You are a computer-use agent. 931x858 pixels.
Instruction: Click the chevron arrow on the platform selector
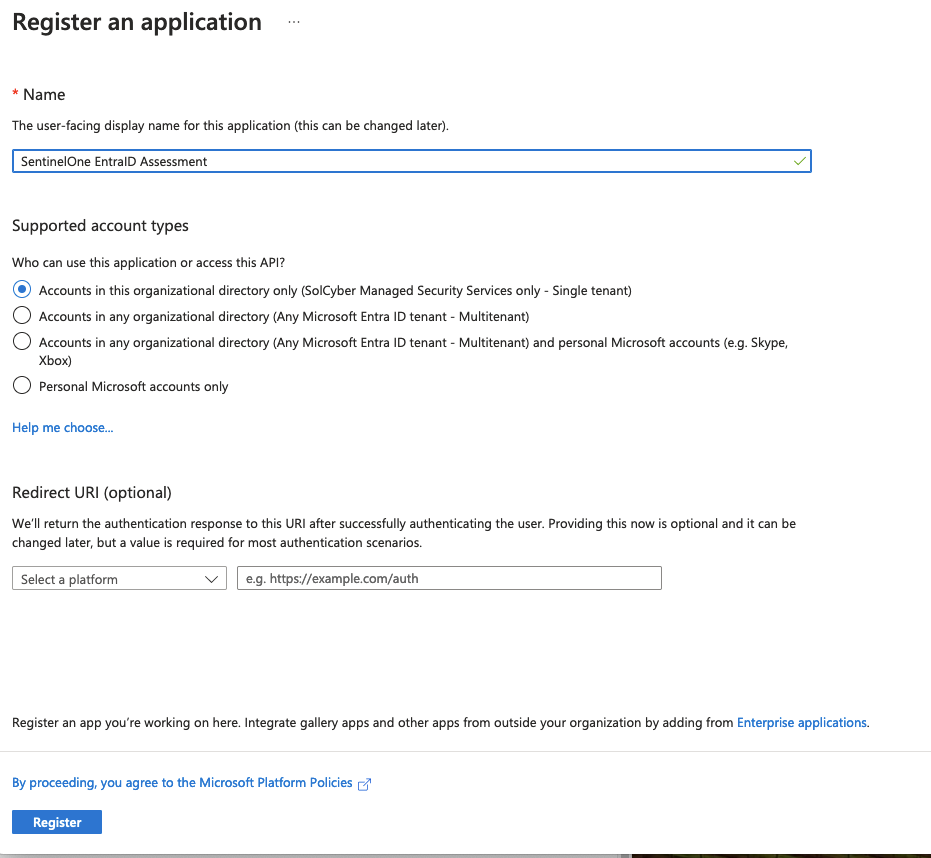[x=211, y=579]
